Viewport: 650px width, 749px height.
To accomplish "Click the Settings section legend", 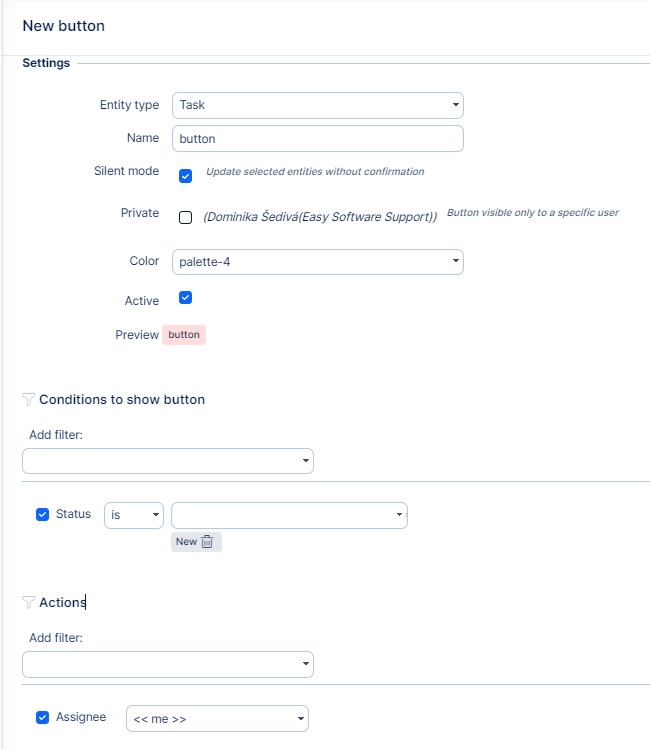I will point(46,63).
